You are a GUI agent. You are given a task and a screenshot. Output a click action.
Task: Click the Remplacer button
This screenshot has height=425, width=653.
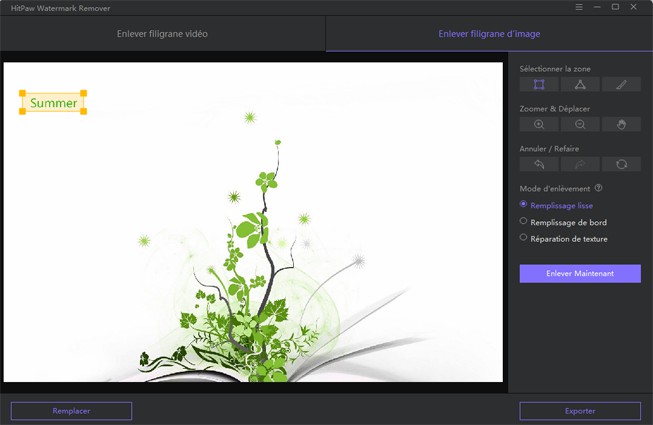pyautogui.click(x=71, y=411)
